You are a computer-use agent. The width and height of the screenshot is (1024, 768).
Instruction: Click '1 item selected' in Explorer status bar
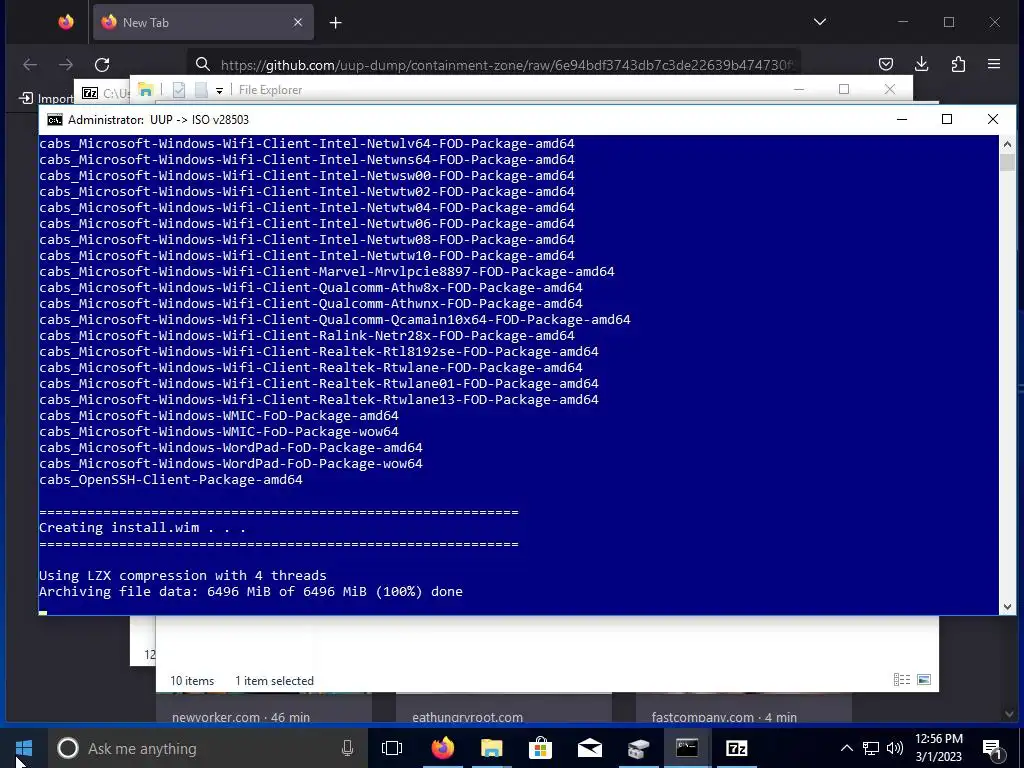(274, 680)
